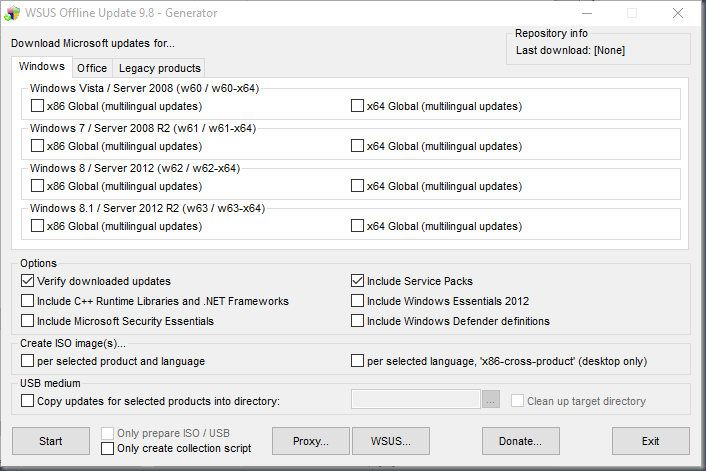Screen dimensions: 706x471
Task: Open Proxy... settings
Action: pyautogui.click(x=310, y=441)
